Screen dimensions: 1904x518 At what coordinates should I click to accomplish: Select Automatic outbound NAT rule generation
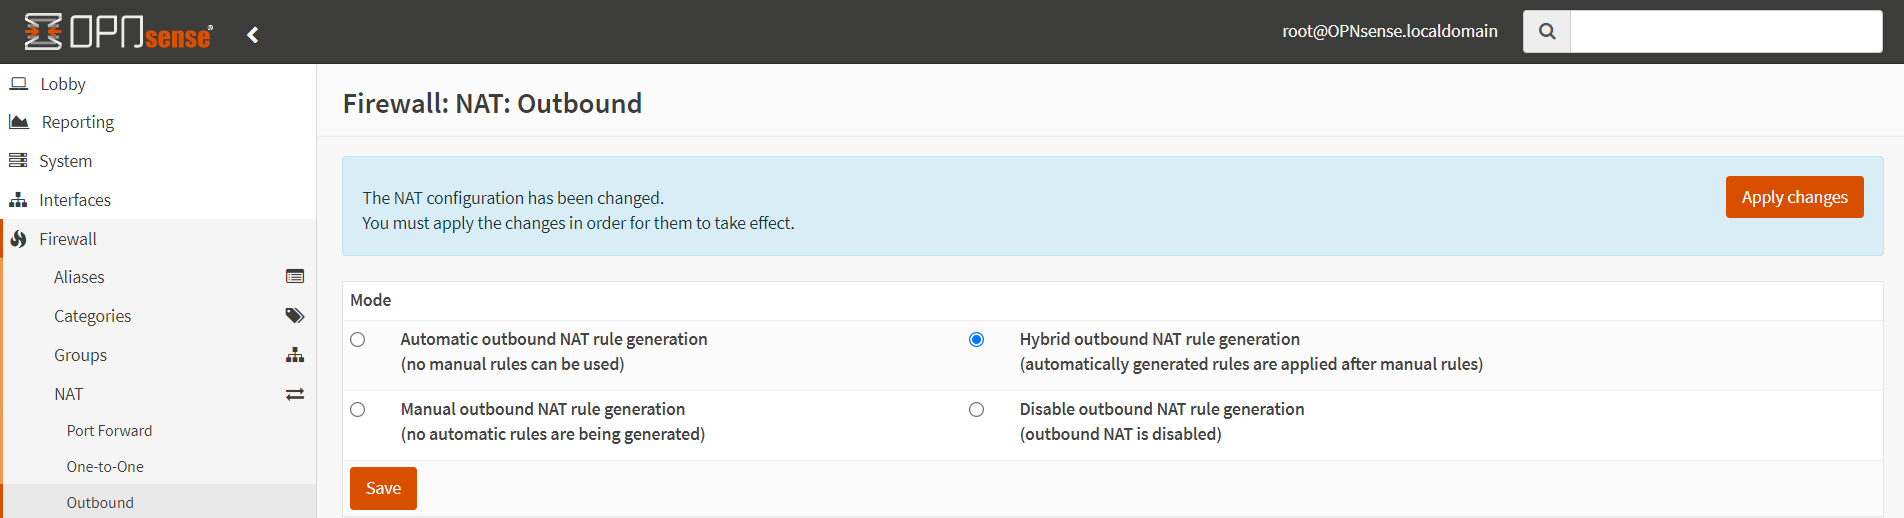(x=357, y=340)
